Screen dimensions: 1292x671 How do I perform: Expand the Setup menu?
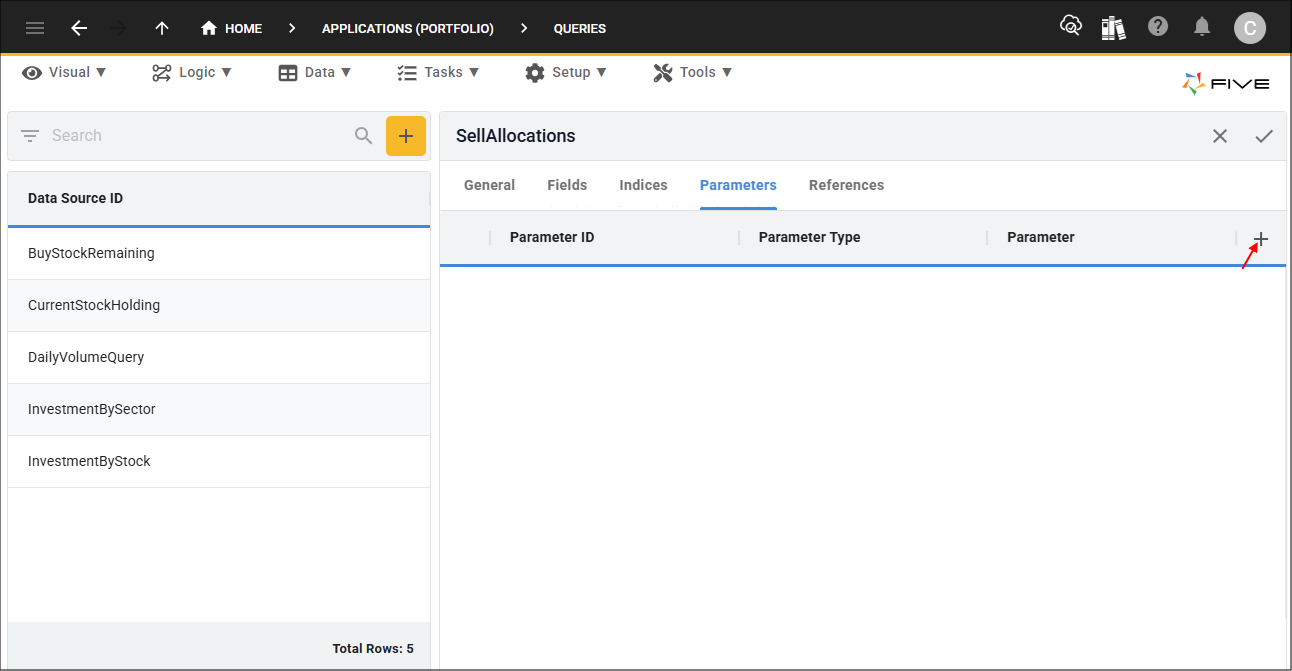point(566,72)
